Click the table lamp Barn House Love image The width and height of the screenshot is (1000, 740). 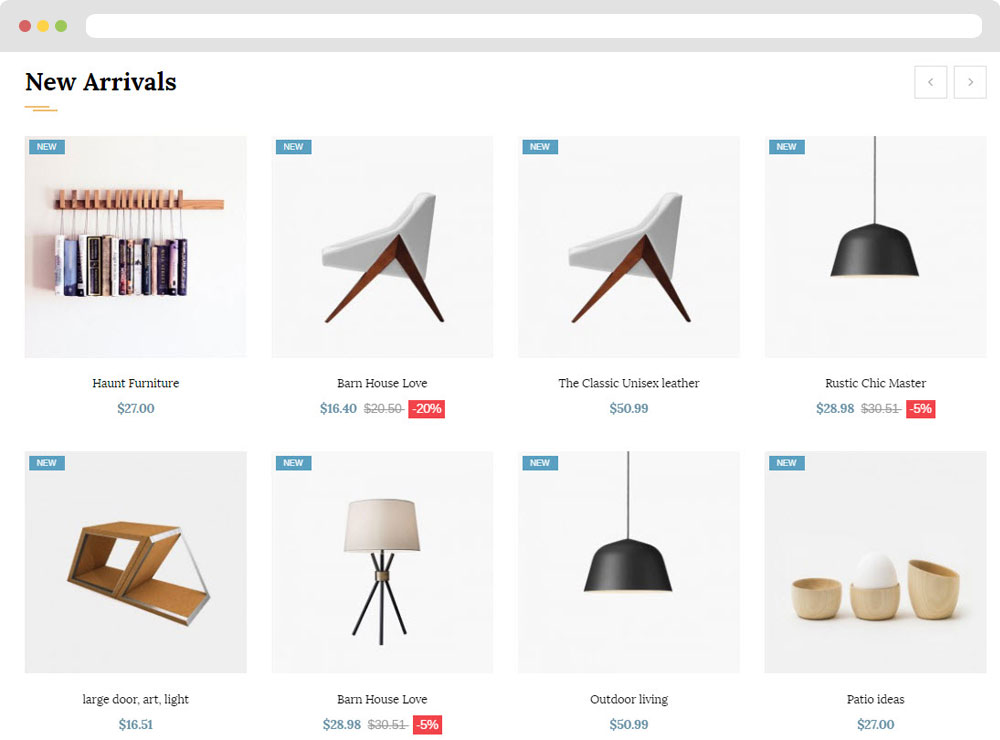(x=382, y=562)
